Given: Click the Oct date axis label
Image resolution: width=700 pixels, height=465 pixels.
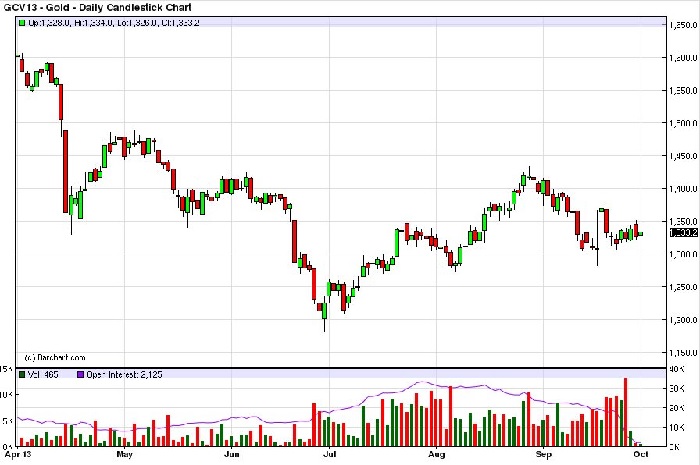Looking at the screenshot, I should pos(641,454).
